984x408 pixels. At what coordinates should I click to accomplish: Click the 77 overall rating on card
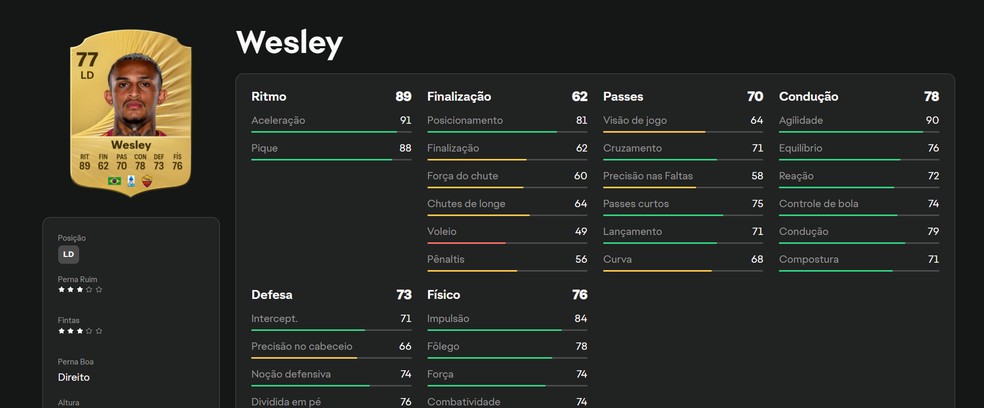(88, 59)
